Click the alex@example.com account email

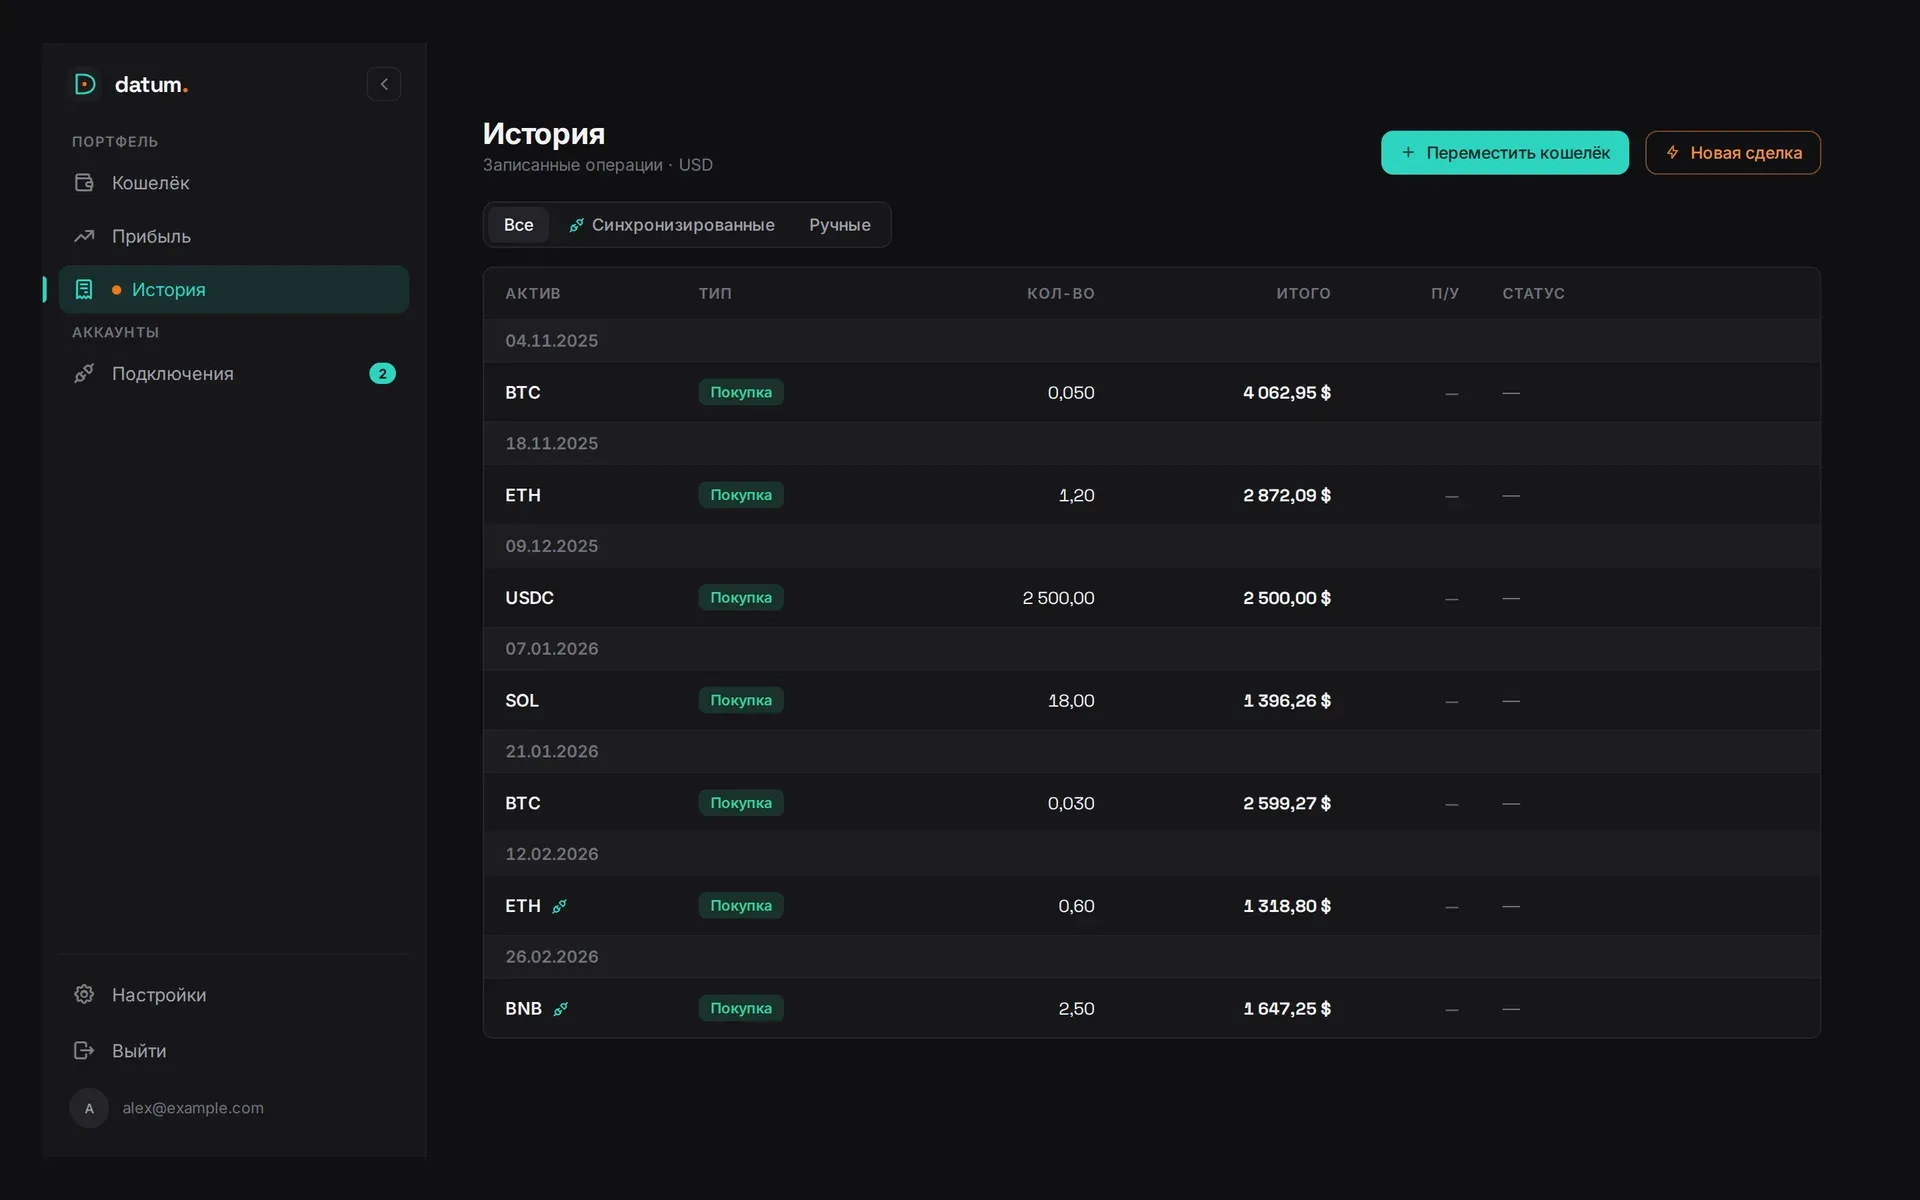[193, 1108]
